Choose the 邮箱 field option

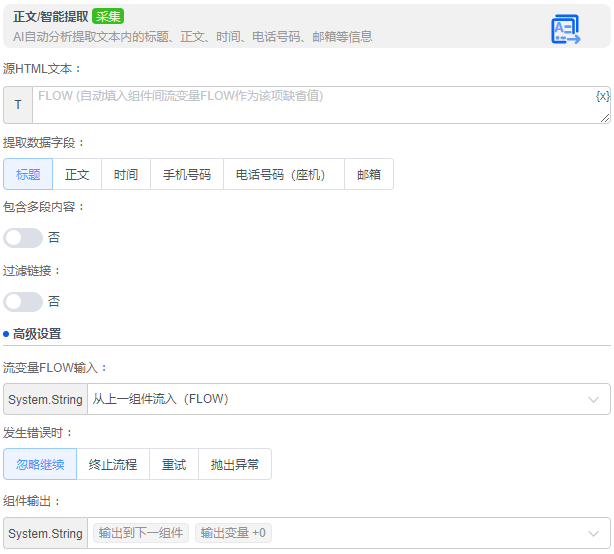pos(369,174)
